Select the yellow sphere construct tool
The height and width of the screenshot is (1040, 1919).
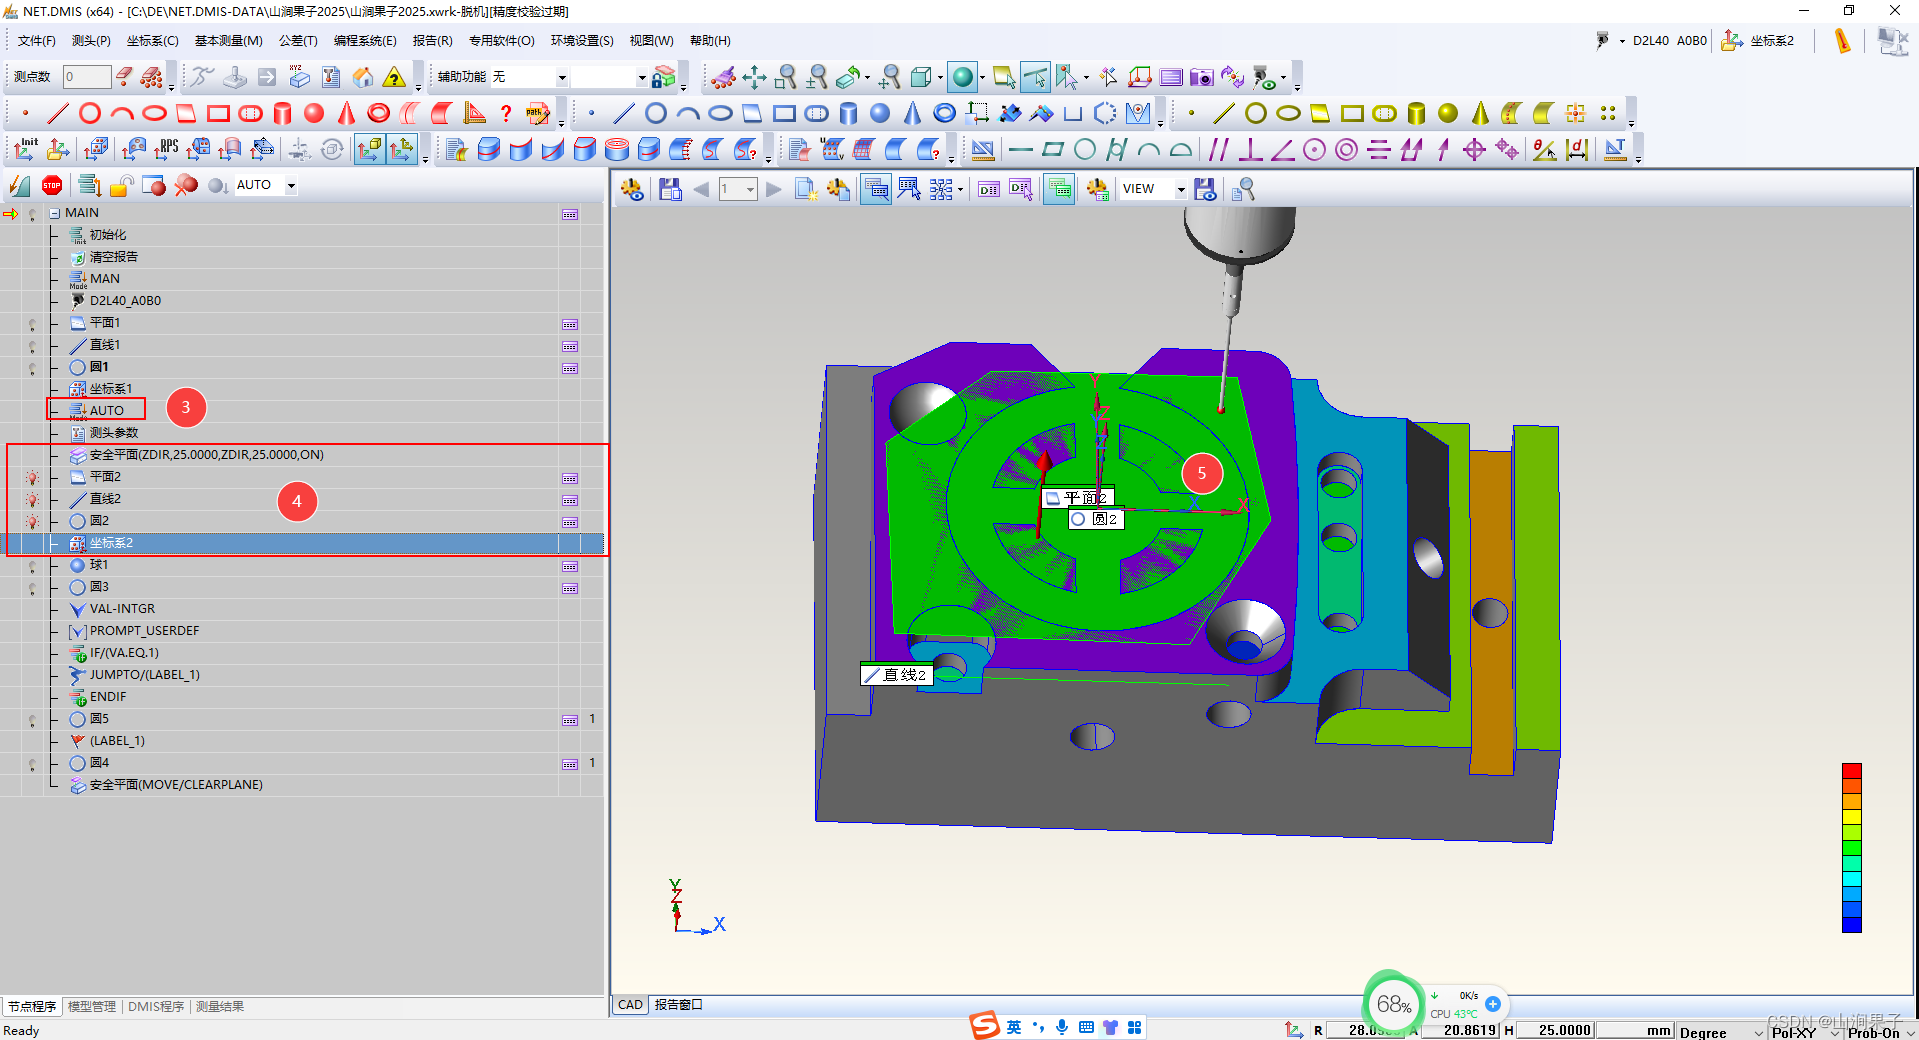point(1448,113)
